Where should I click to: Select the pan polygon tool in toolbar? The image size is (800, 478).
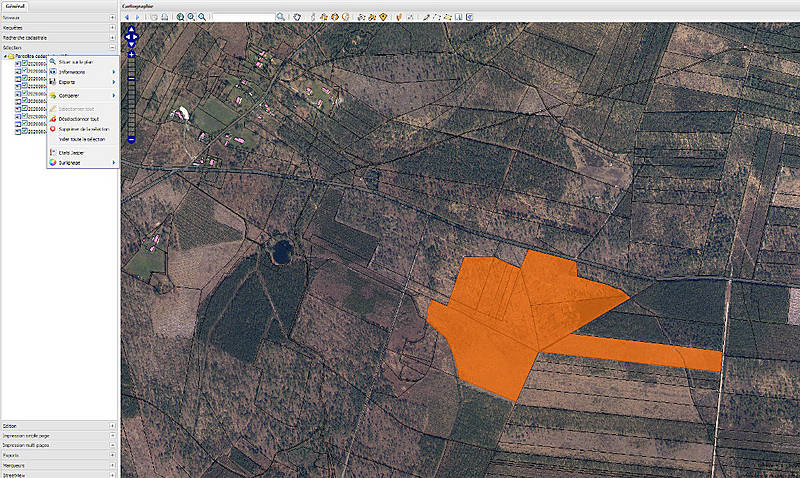(297, 17)
